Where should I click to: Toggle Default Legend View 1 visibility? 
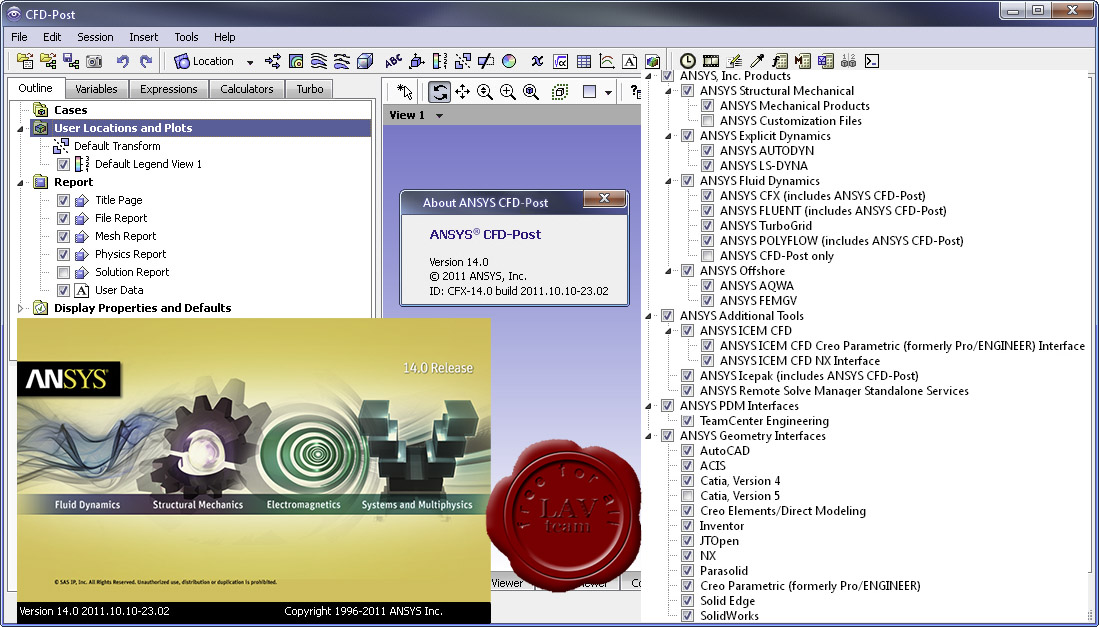[x=63, y=164]
